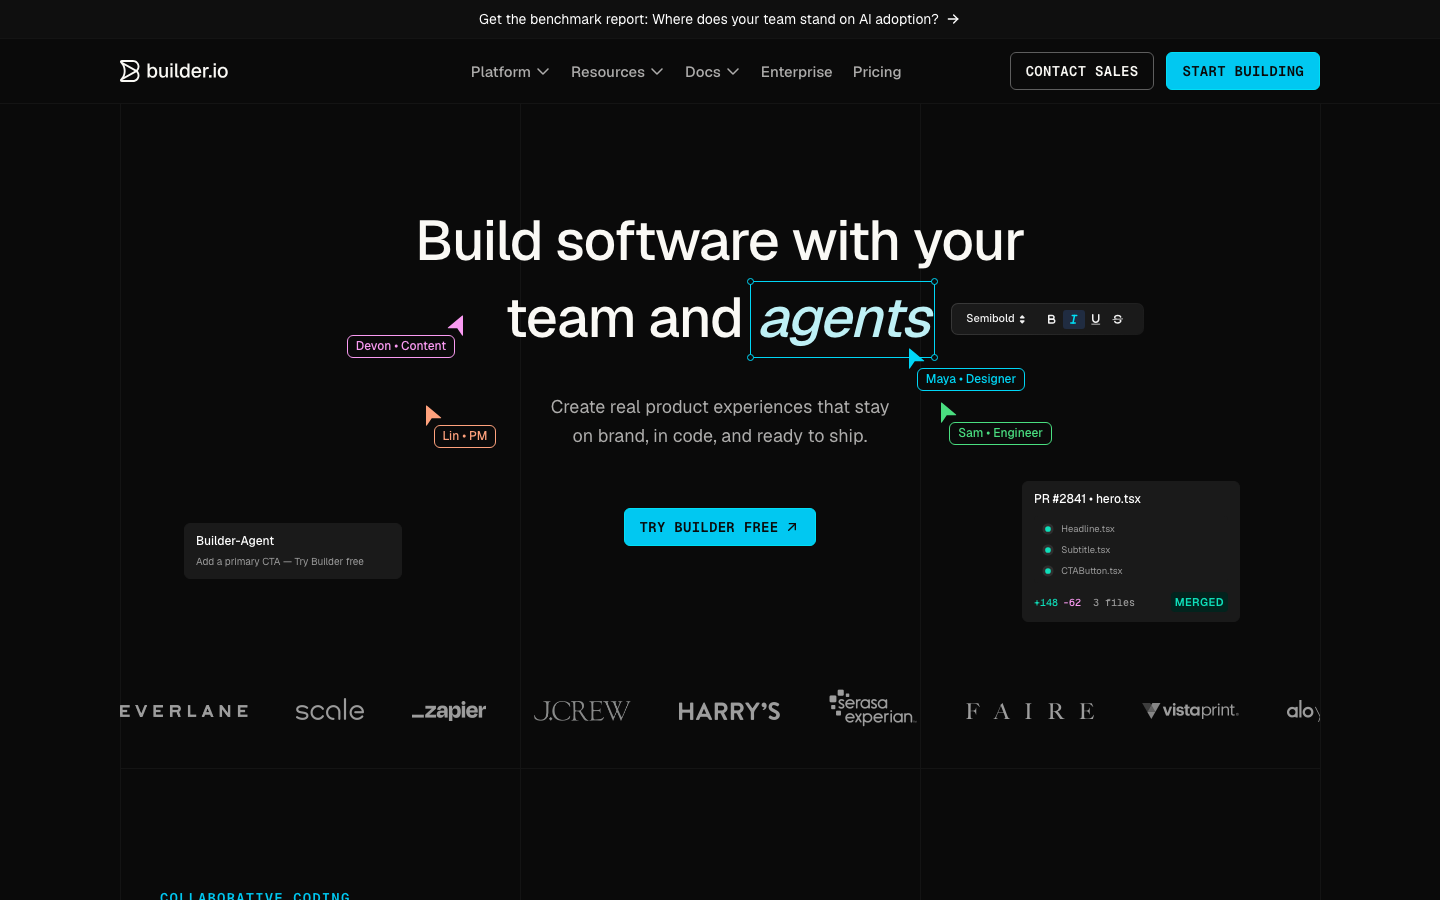Image resolution: width=1440 pixels, height=900 pixels.
Task: Click the Start Building button
Action: click(1243, 71)
